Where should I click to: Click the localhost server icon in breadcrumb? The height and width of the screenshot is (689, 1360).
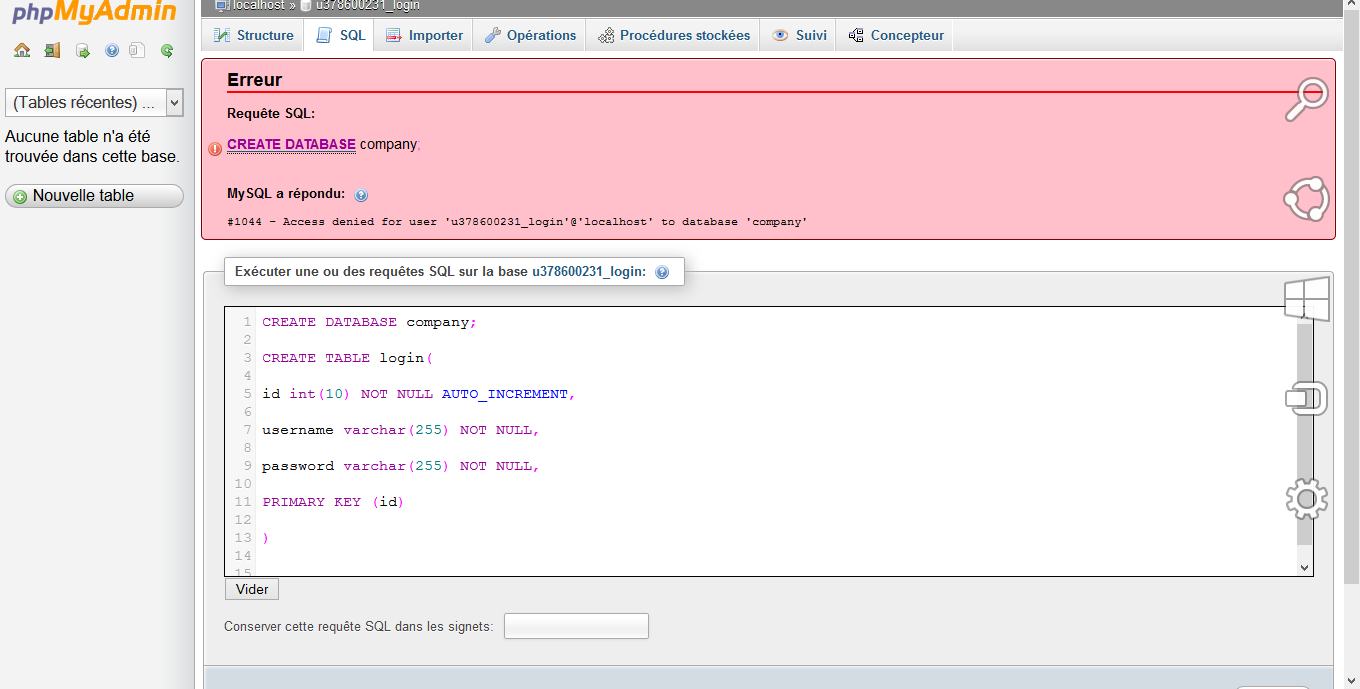[223, 5]
